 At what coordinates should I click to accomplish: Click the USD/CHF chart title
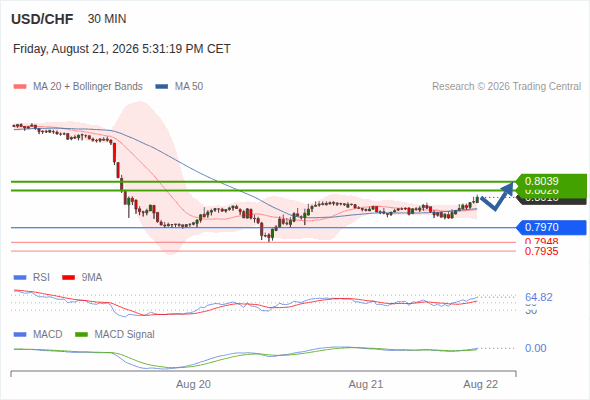[42, 19]
